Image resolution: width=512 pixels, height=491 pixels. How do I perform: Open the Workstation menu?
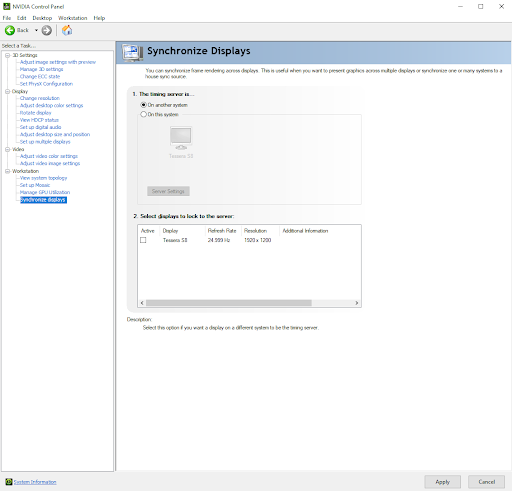coord(73,18)
